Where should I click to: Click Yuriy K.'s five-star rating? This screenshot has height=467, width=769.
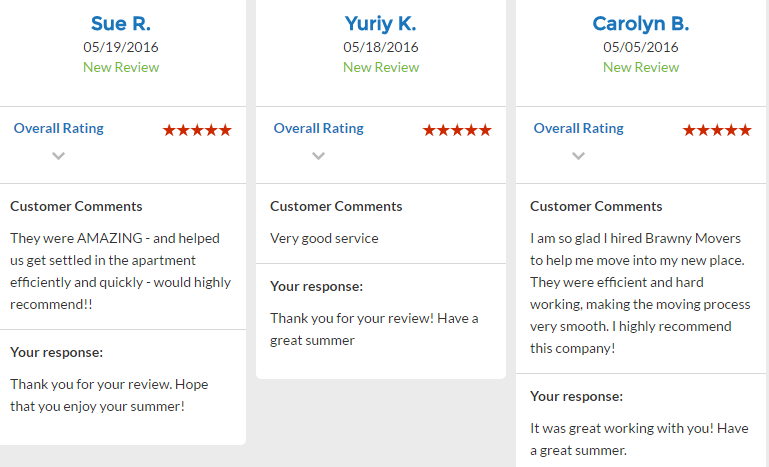[457, 130]
